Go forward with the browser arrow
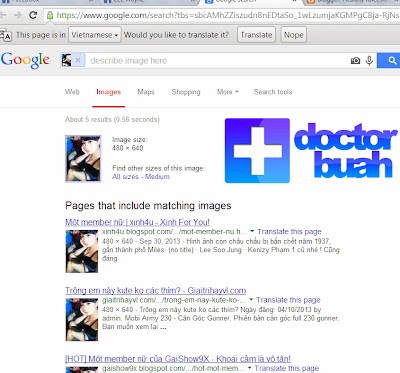The height and width of the screenshot is (373, 400). pos(17,15)
